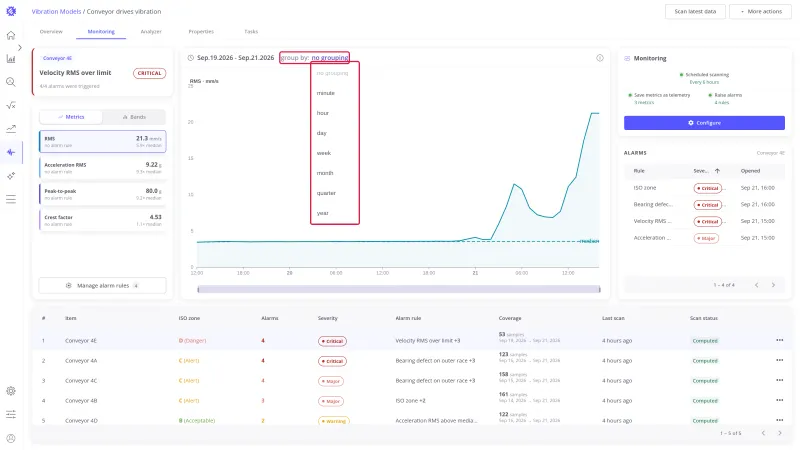Open the vibration waveform sidebar icon
This screenshot has width=800, height=450.
point(11,152)
